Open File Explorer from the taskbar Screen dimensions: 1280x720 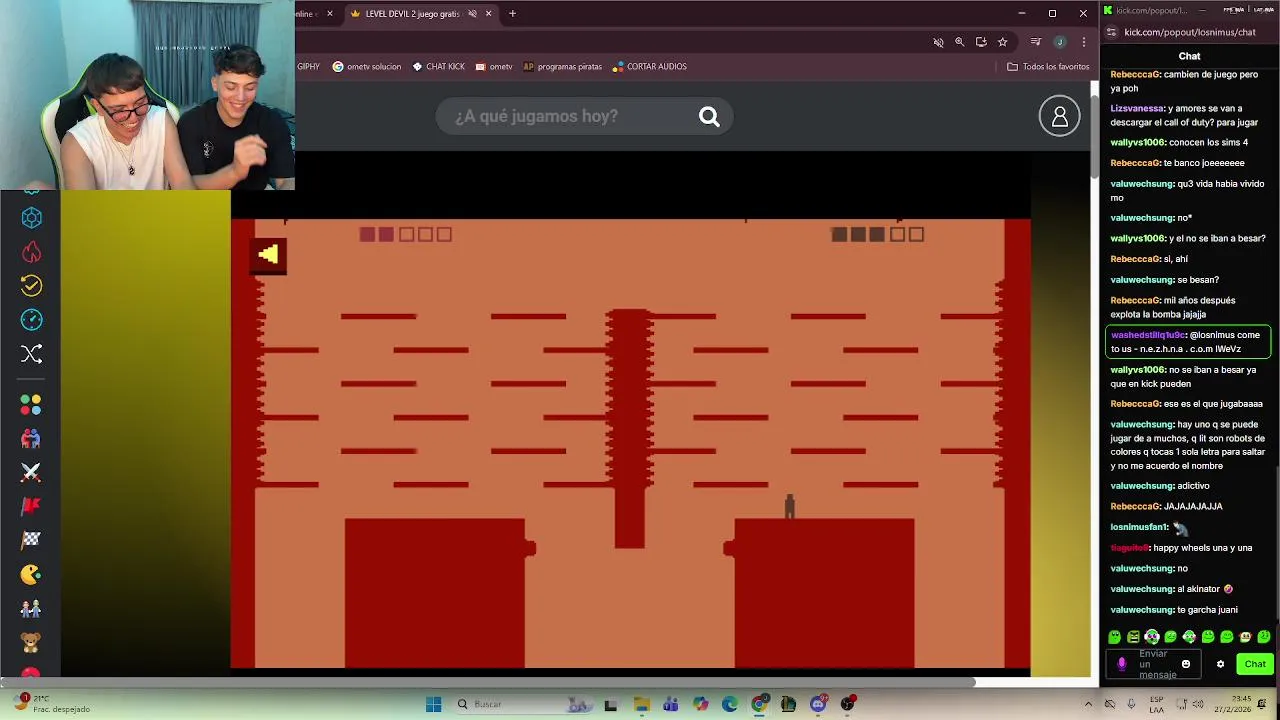[x=641, y=704]
